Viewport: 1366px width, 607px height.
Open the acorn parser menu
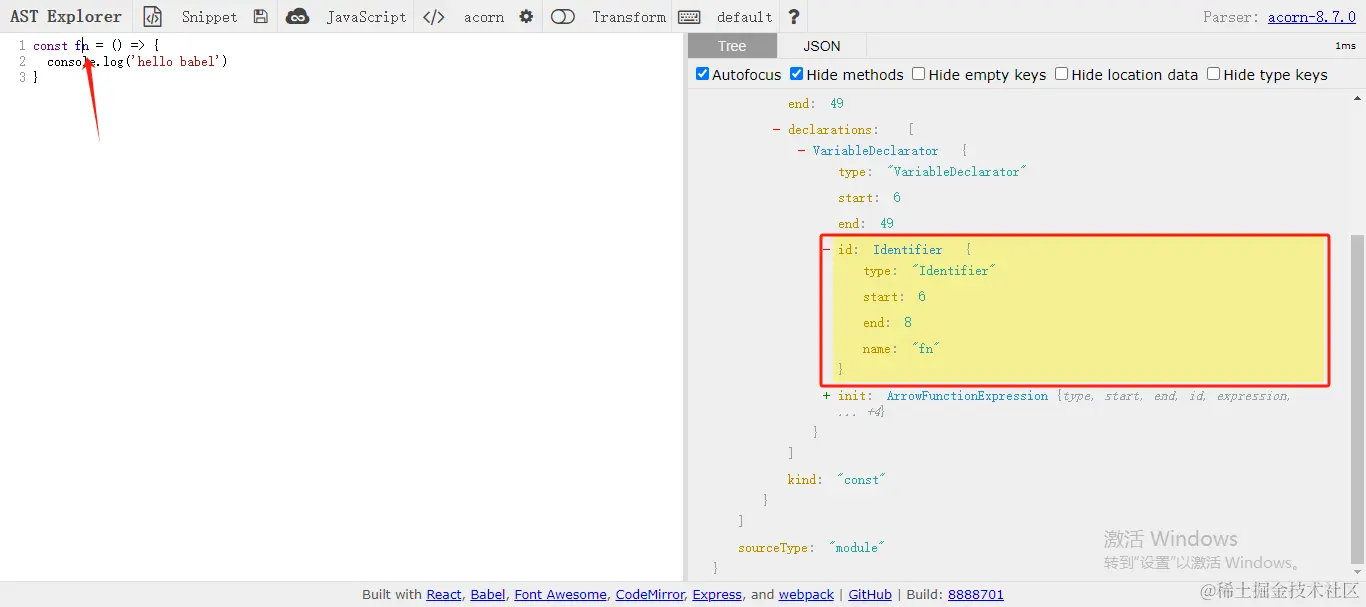484,17
